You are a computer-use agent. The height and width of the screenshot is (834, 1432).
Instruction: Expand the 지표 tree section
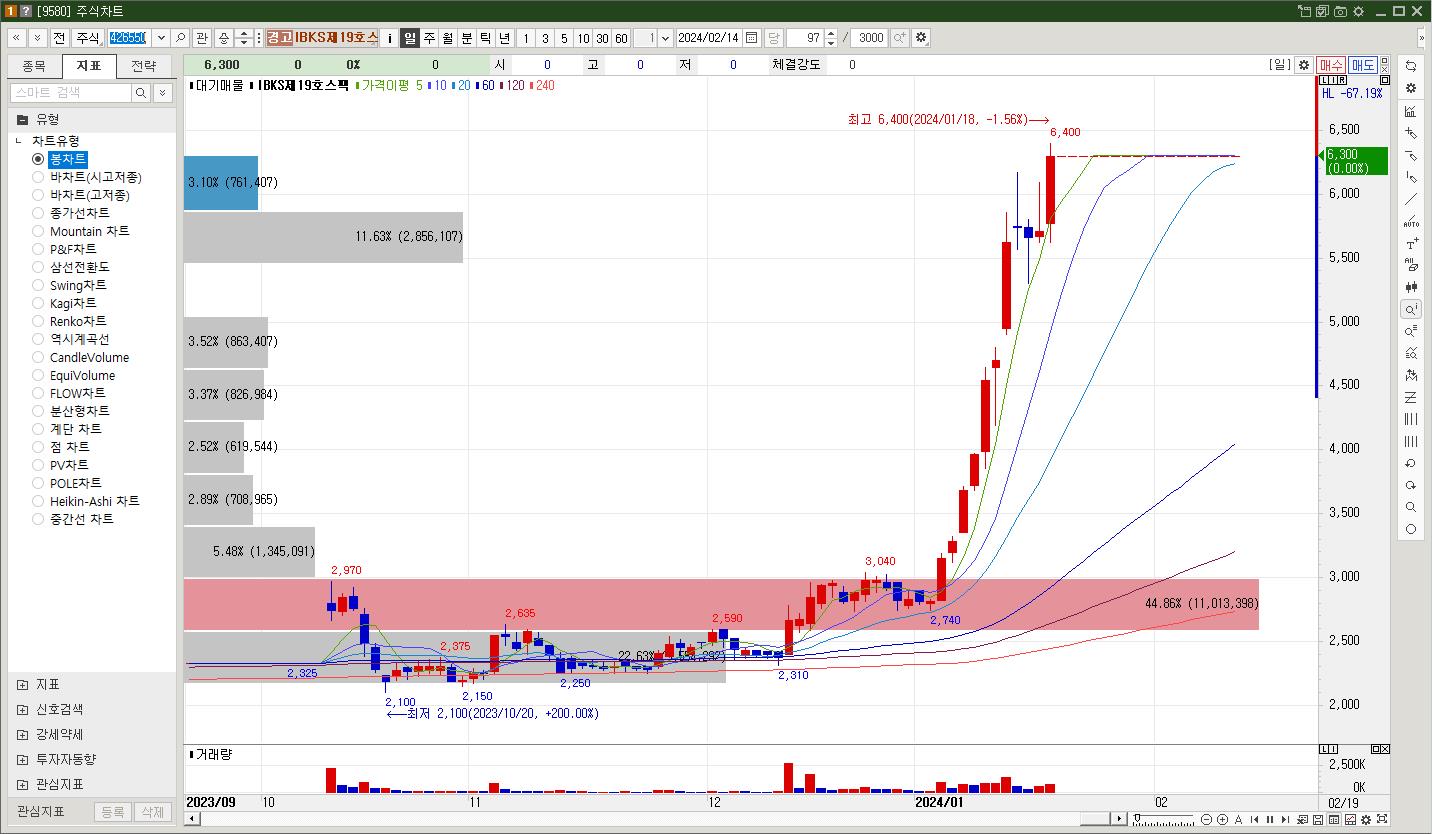click(x=22, y=685)
